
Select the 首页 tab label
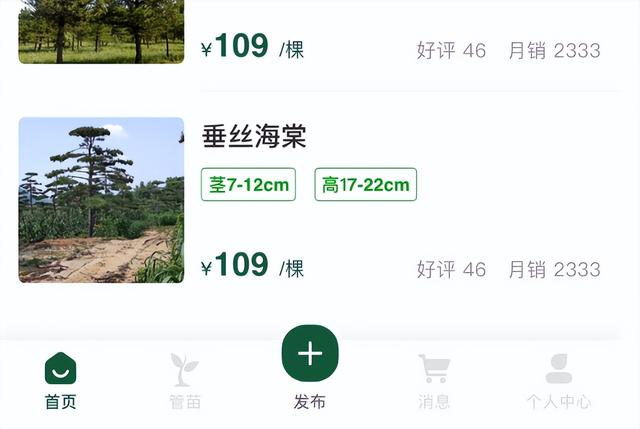tap(60, 402)
